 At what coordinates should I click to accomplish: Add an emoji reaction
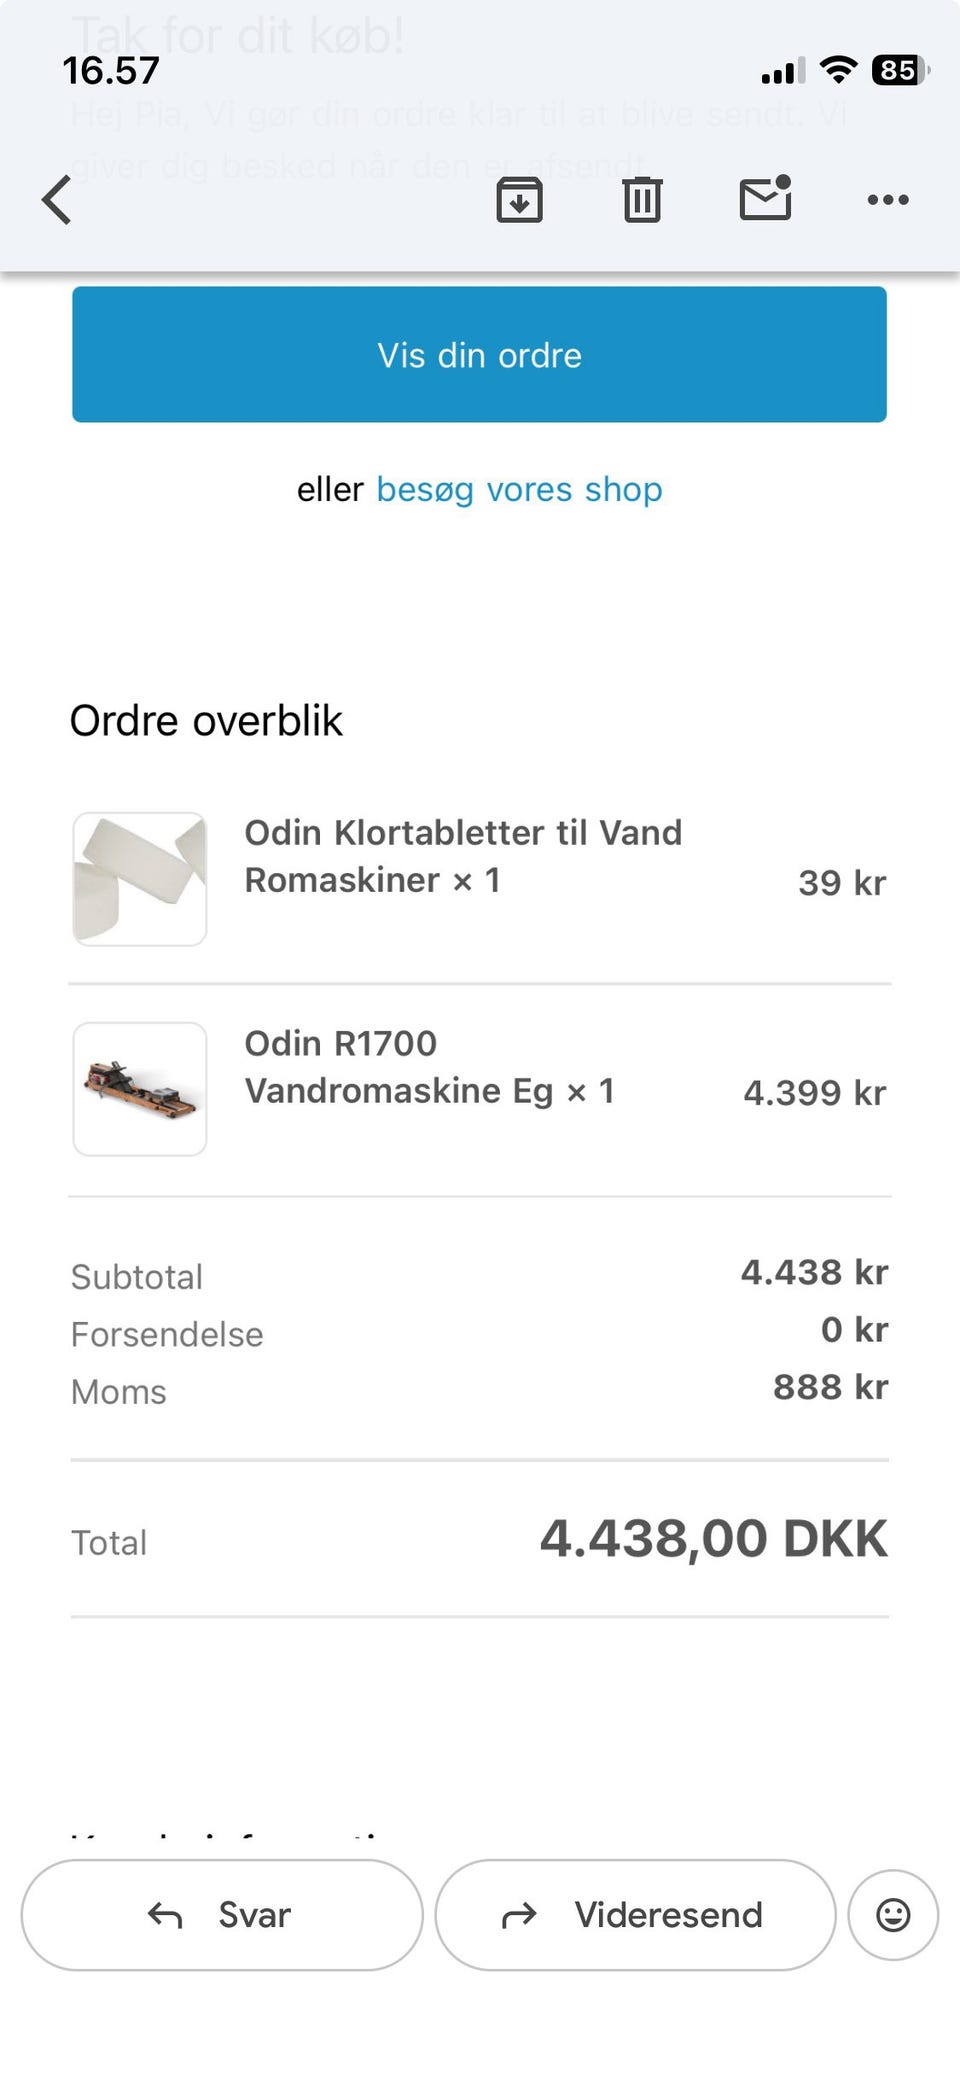tap(893, 1915)
